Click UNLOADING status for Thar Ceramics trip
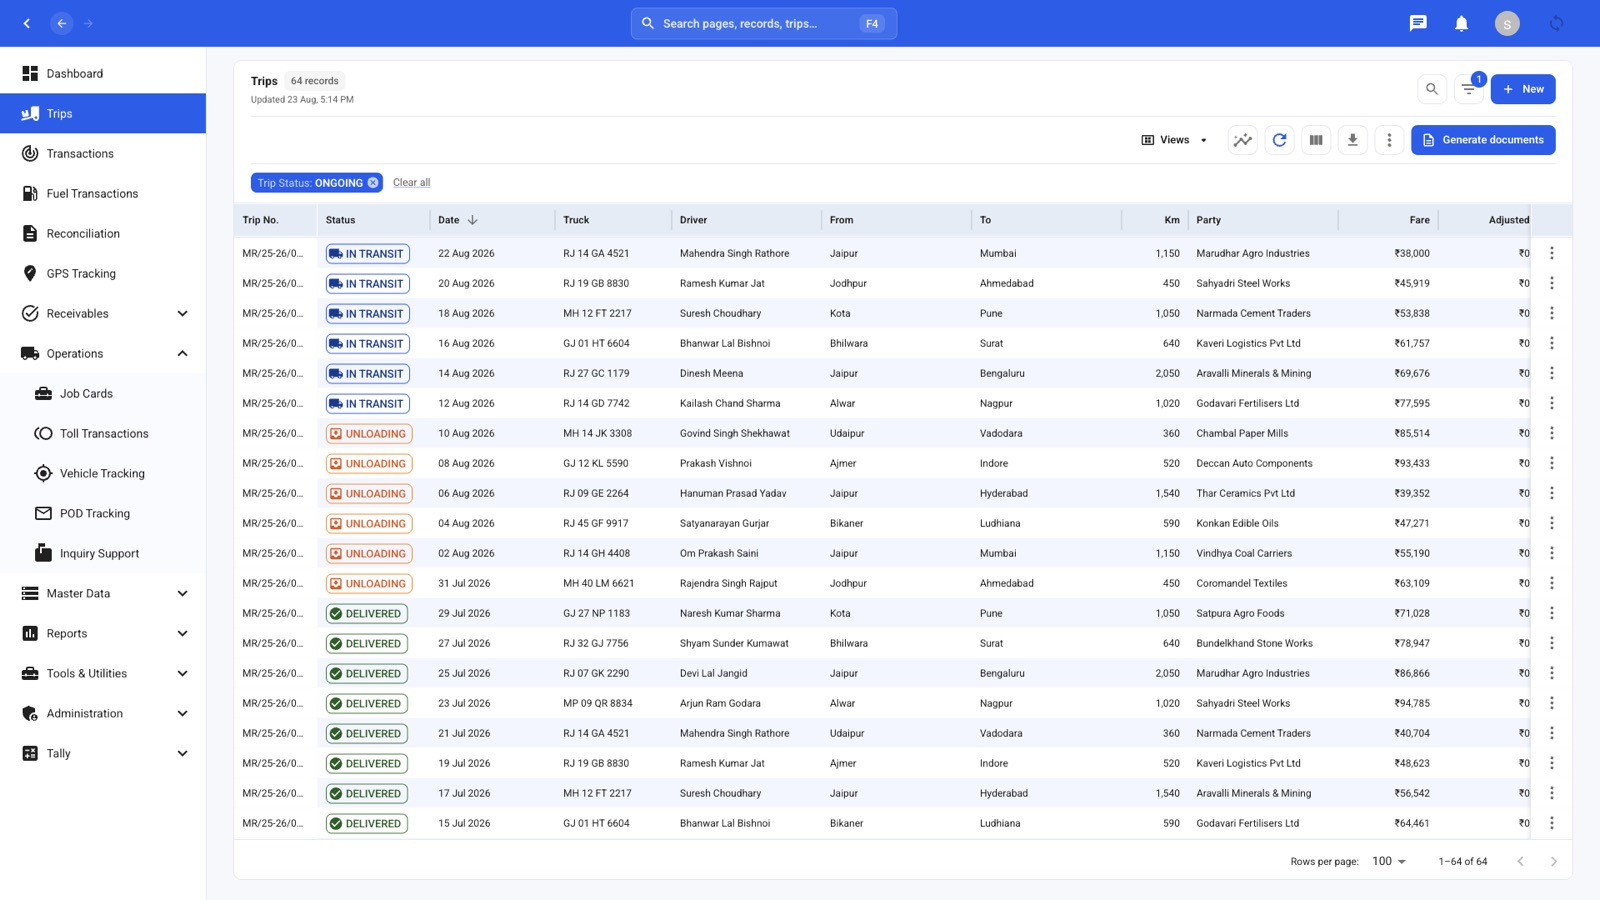 tap(367, 493)
